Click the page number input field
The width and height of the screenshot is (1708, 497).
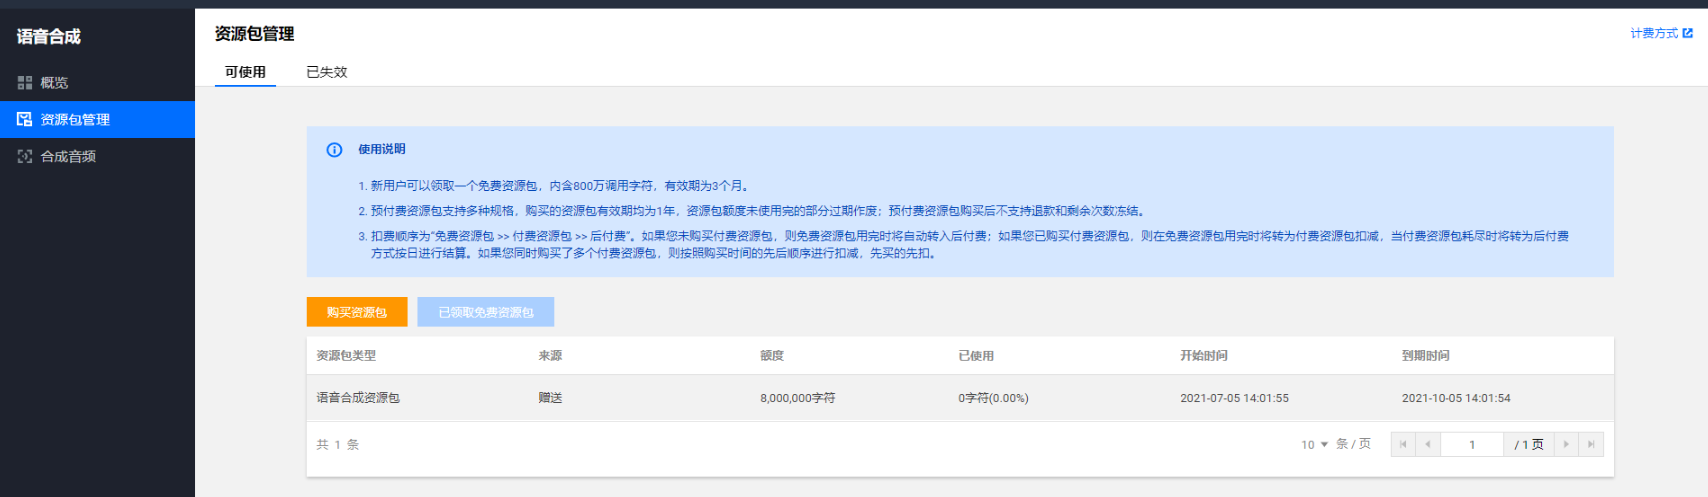(x=1472, y=444)
